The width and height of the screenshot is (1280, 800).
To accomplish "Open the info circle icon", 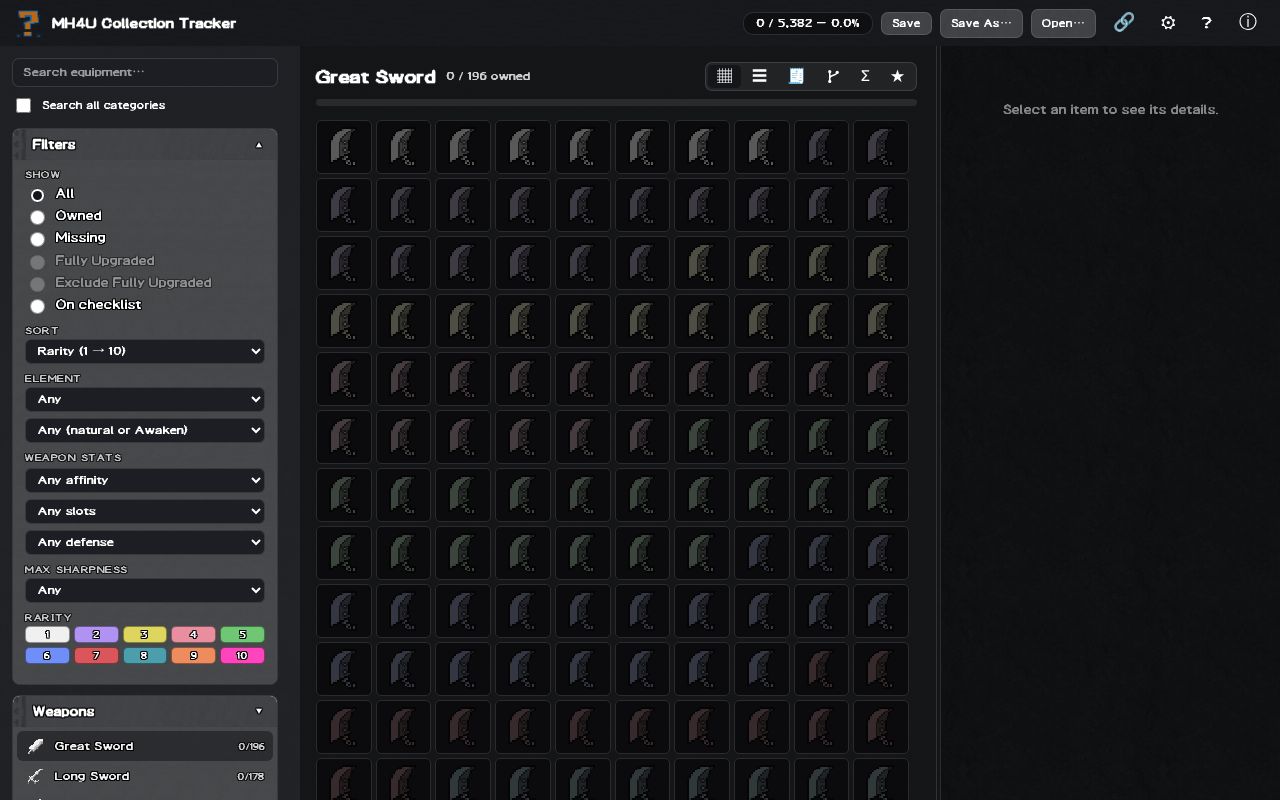I will point(1248,22).
